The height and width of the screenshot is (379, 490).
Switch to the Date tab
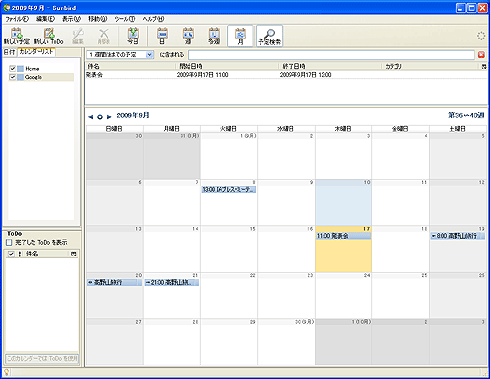pyautogui.click(x=10, y=52)
